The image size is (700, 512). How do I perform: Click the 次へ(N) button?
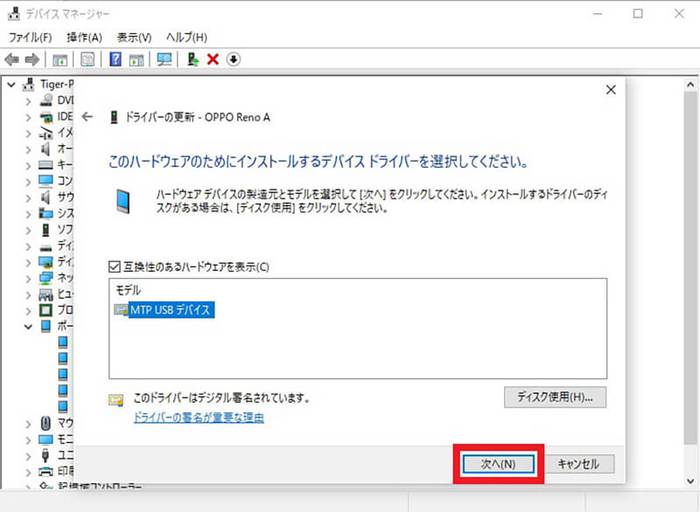pos(498,464)
